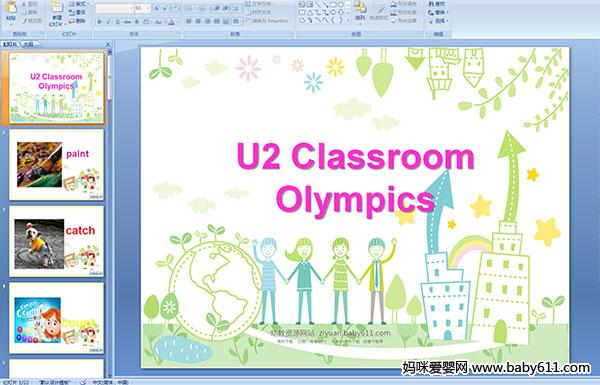
Task: Toggle Text Shadow formatting
Action: click(136, 22)
